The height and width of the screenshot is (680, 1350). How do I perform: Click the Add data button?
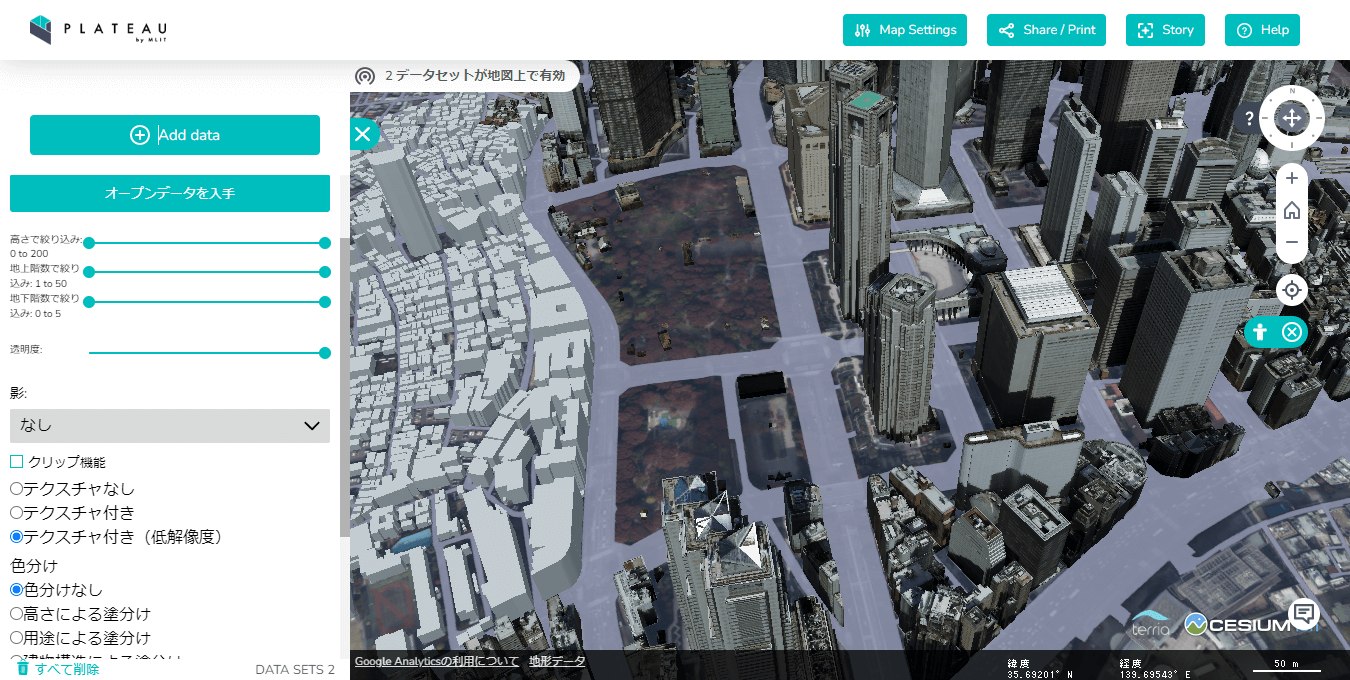coord(175,135)
